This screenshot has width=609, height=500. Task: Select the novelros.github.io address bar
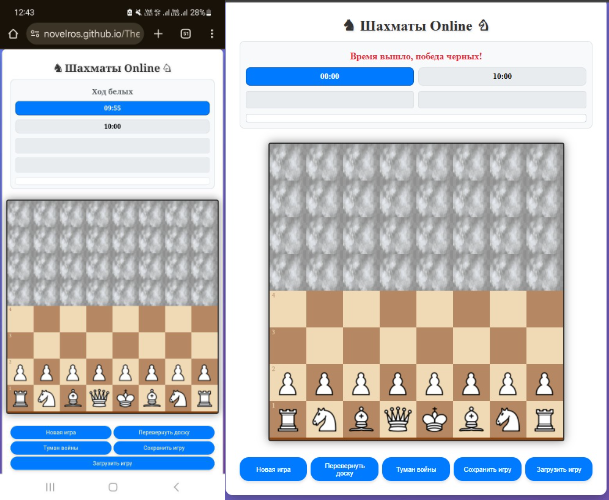click(85, 34)
